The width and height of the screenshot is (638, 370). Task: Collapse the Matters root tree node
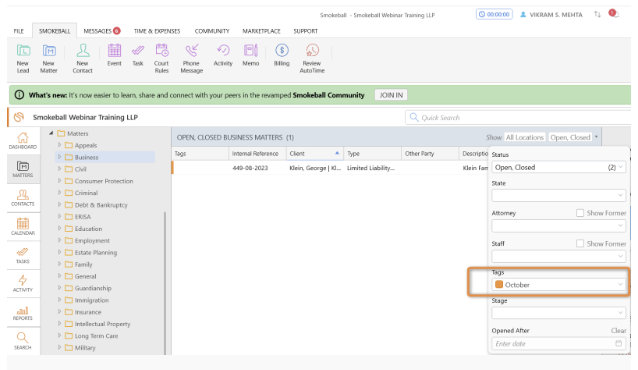point(51,133)
